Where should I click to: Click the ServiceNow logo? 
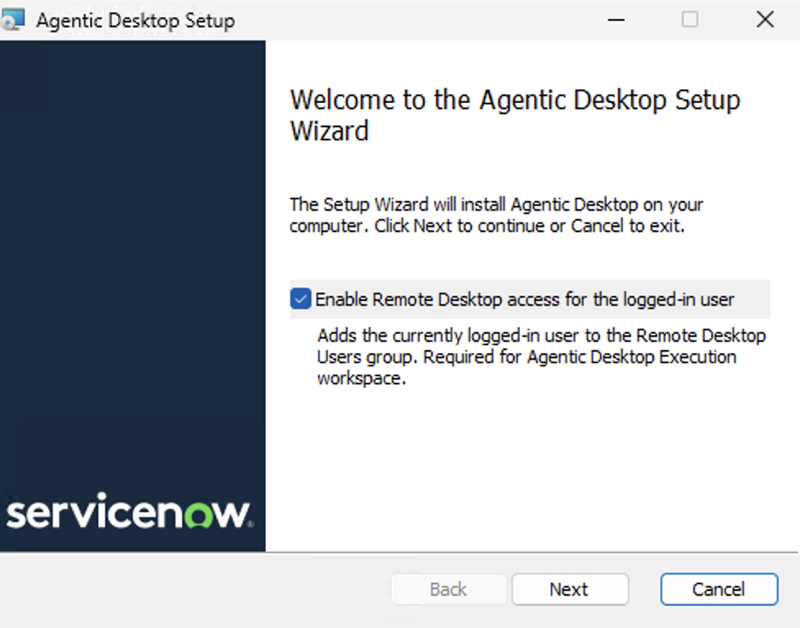(x=130, y=511)
